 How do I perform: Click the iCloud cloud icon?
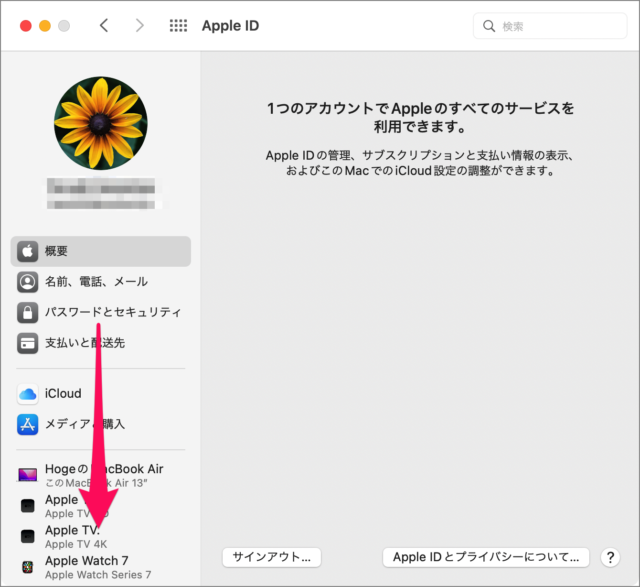pos(27,394)
